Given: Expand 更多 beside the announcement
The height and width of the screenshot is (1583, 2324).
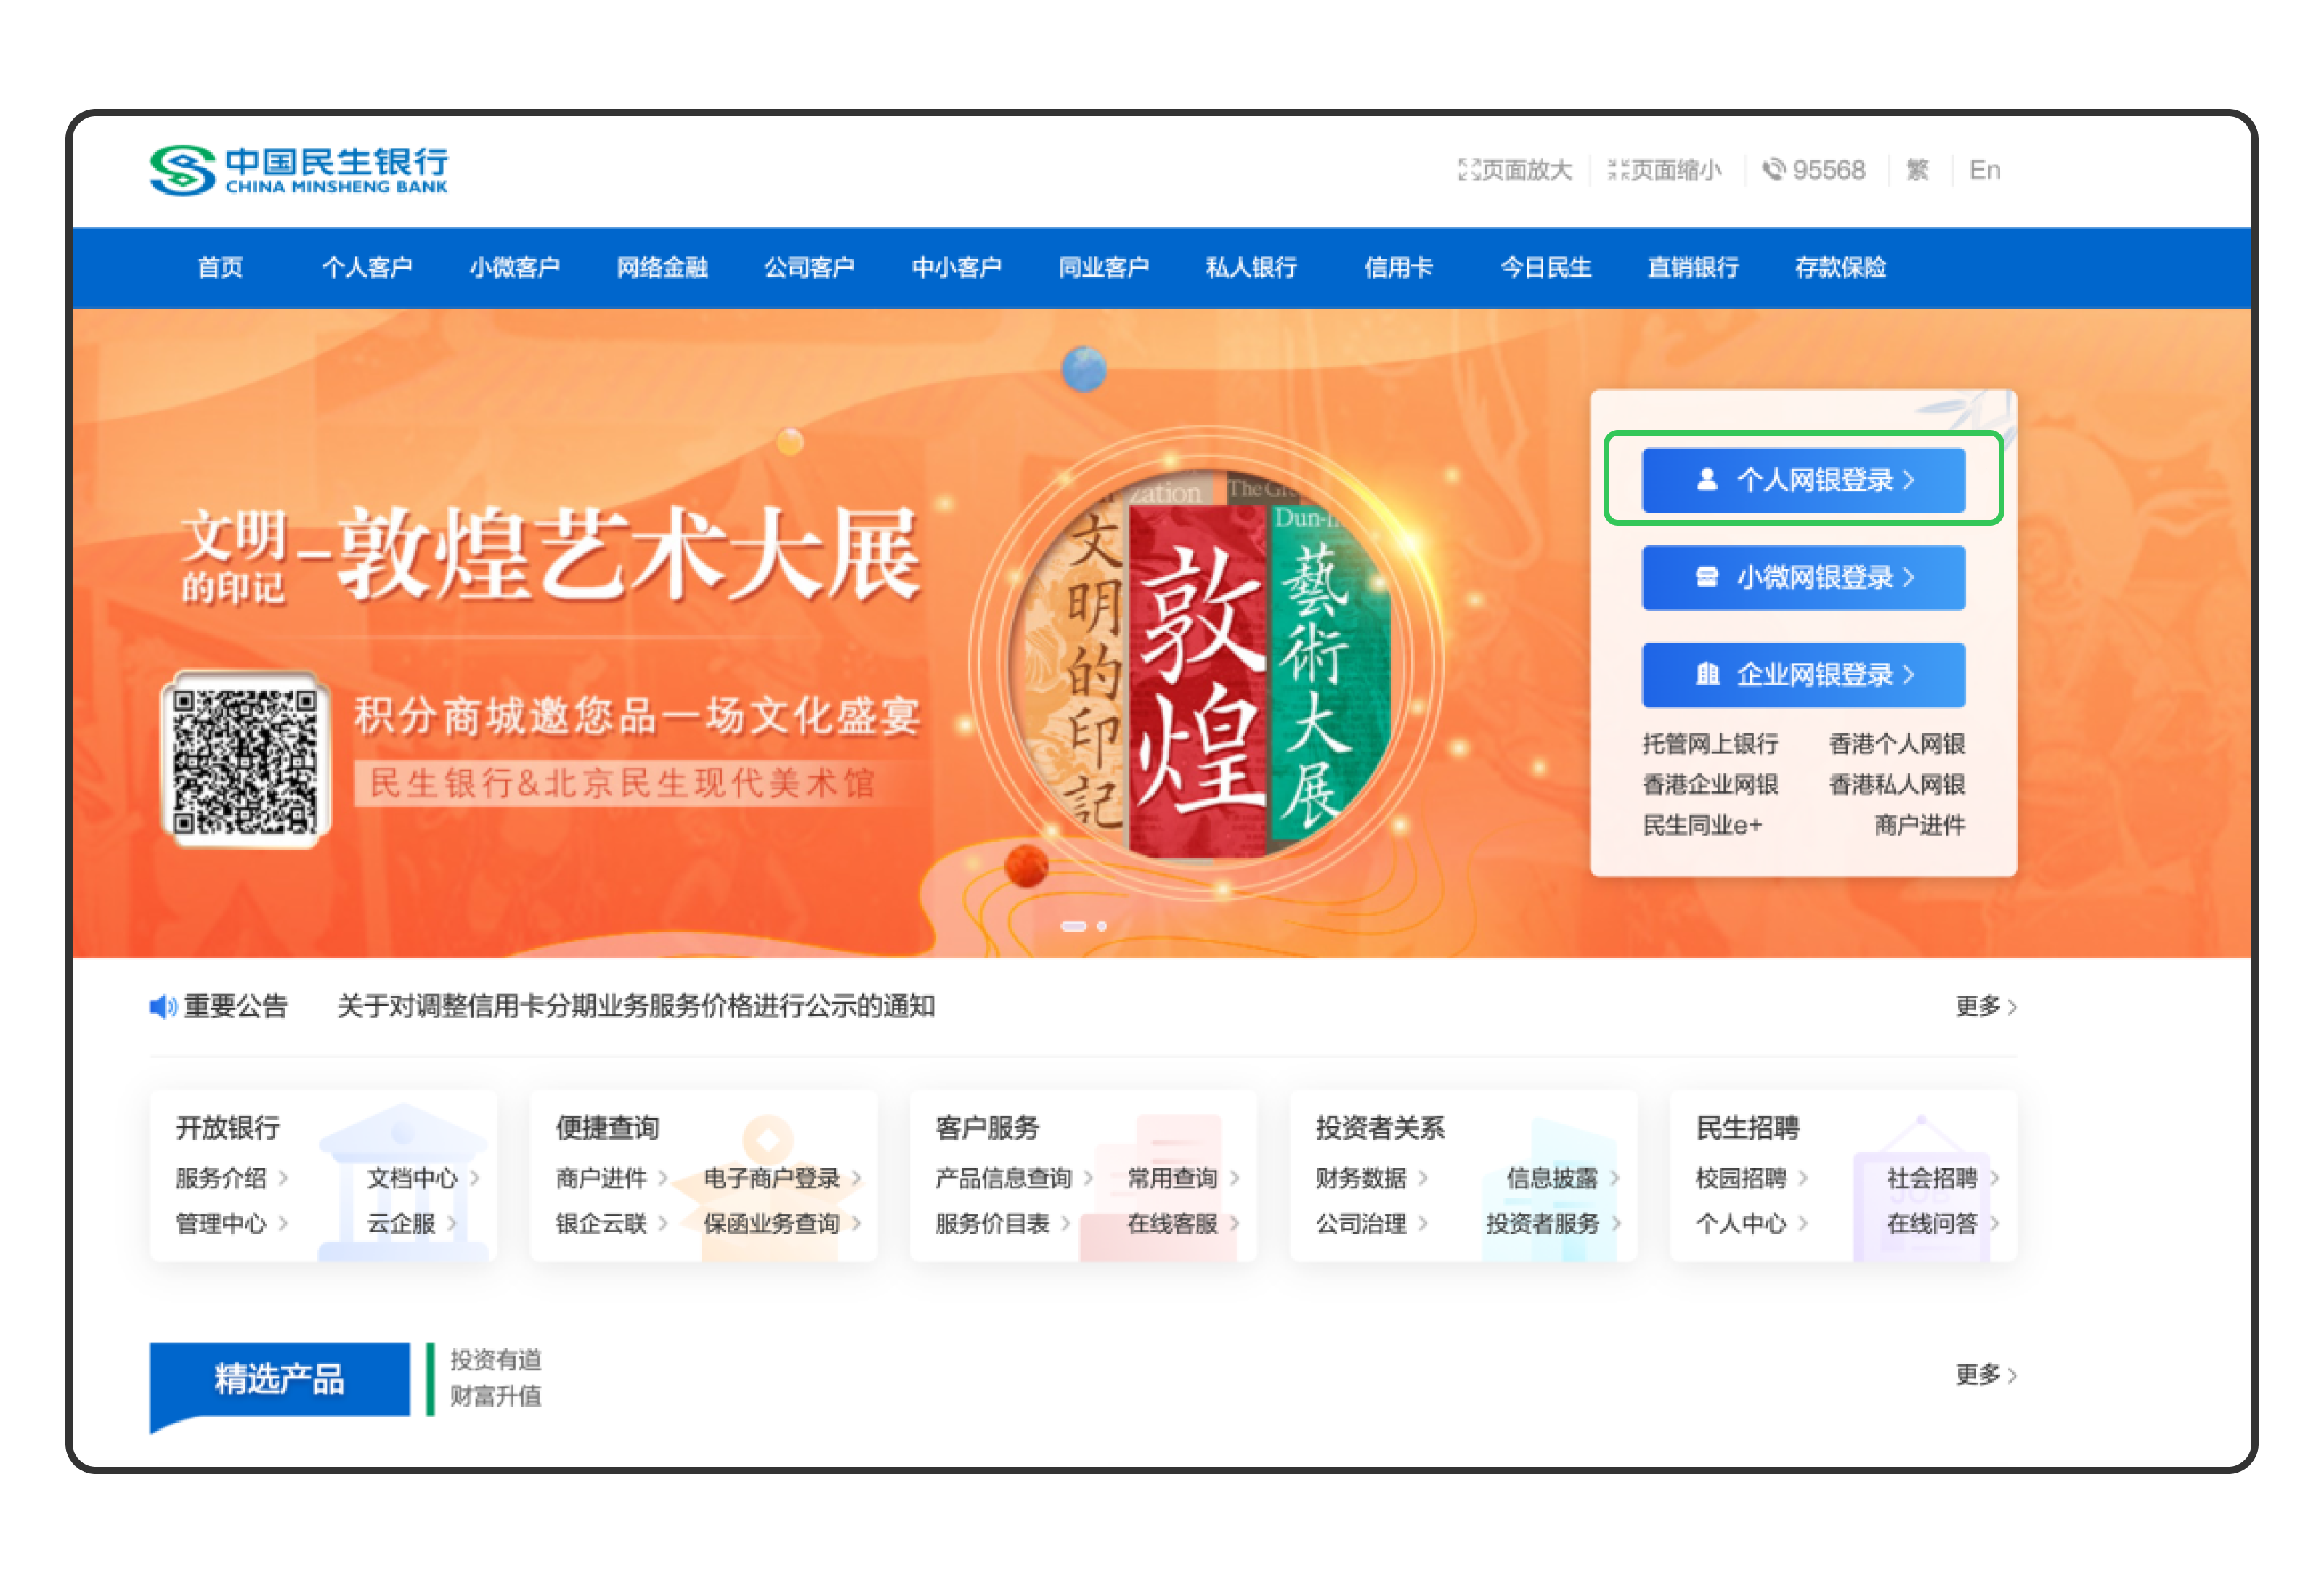Looking at the screenshot, I should coord(1985,1006).
